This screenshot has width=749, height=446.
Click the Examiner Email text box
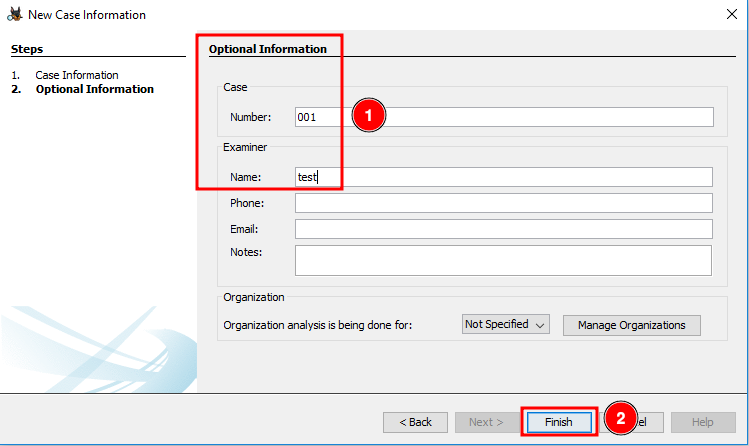click(503, 229)
